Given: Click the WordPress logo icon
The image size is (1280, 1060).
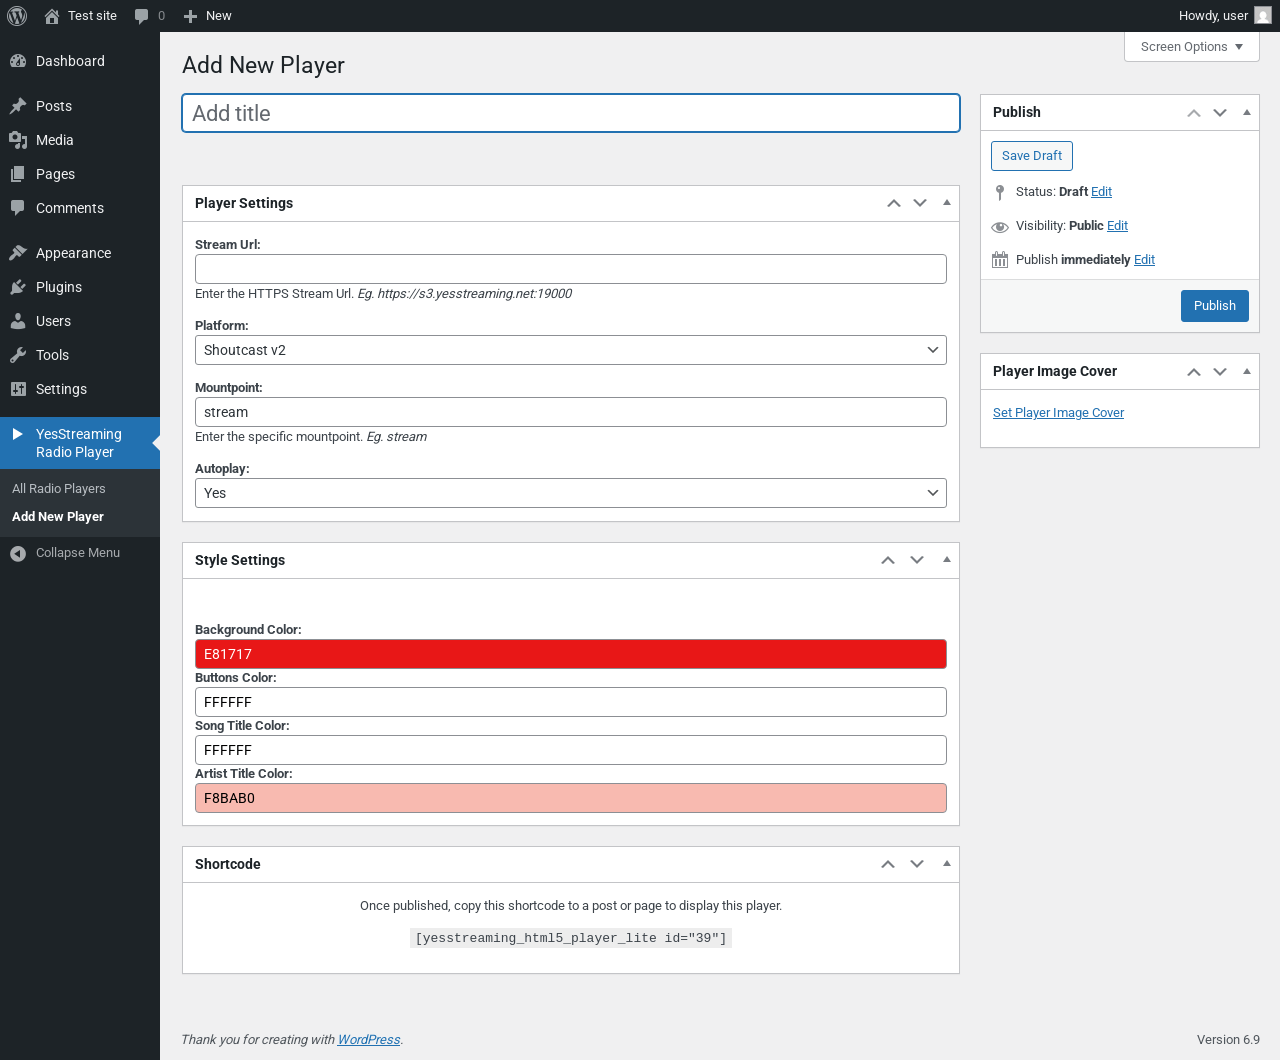Looking at the screenshot, I should pyautogui.click(x=17, y=16).
